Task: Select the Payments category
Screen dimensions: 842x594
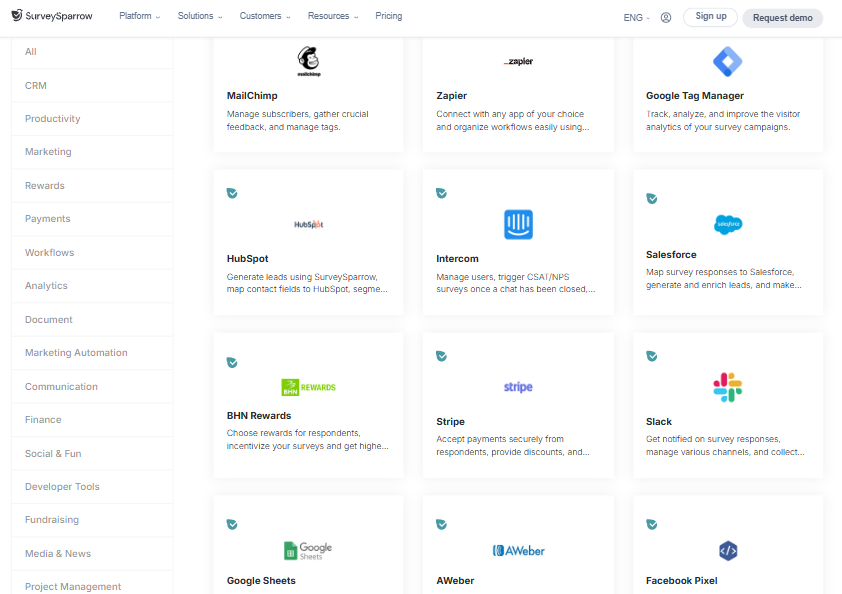Action: 92,219
